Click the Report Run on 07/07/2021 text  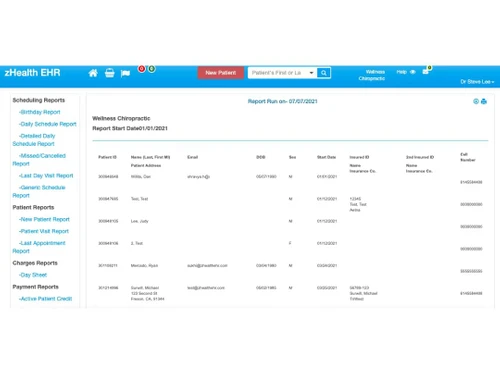point(283,101)
